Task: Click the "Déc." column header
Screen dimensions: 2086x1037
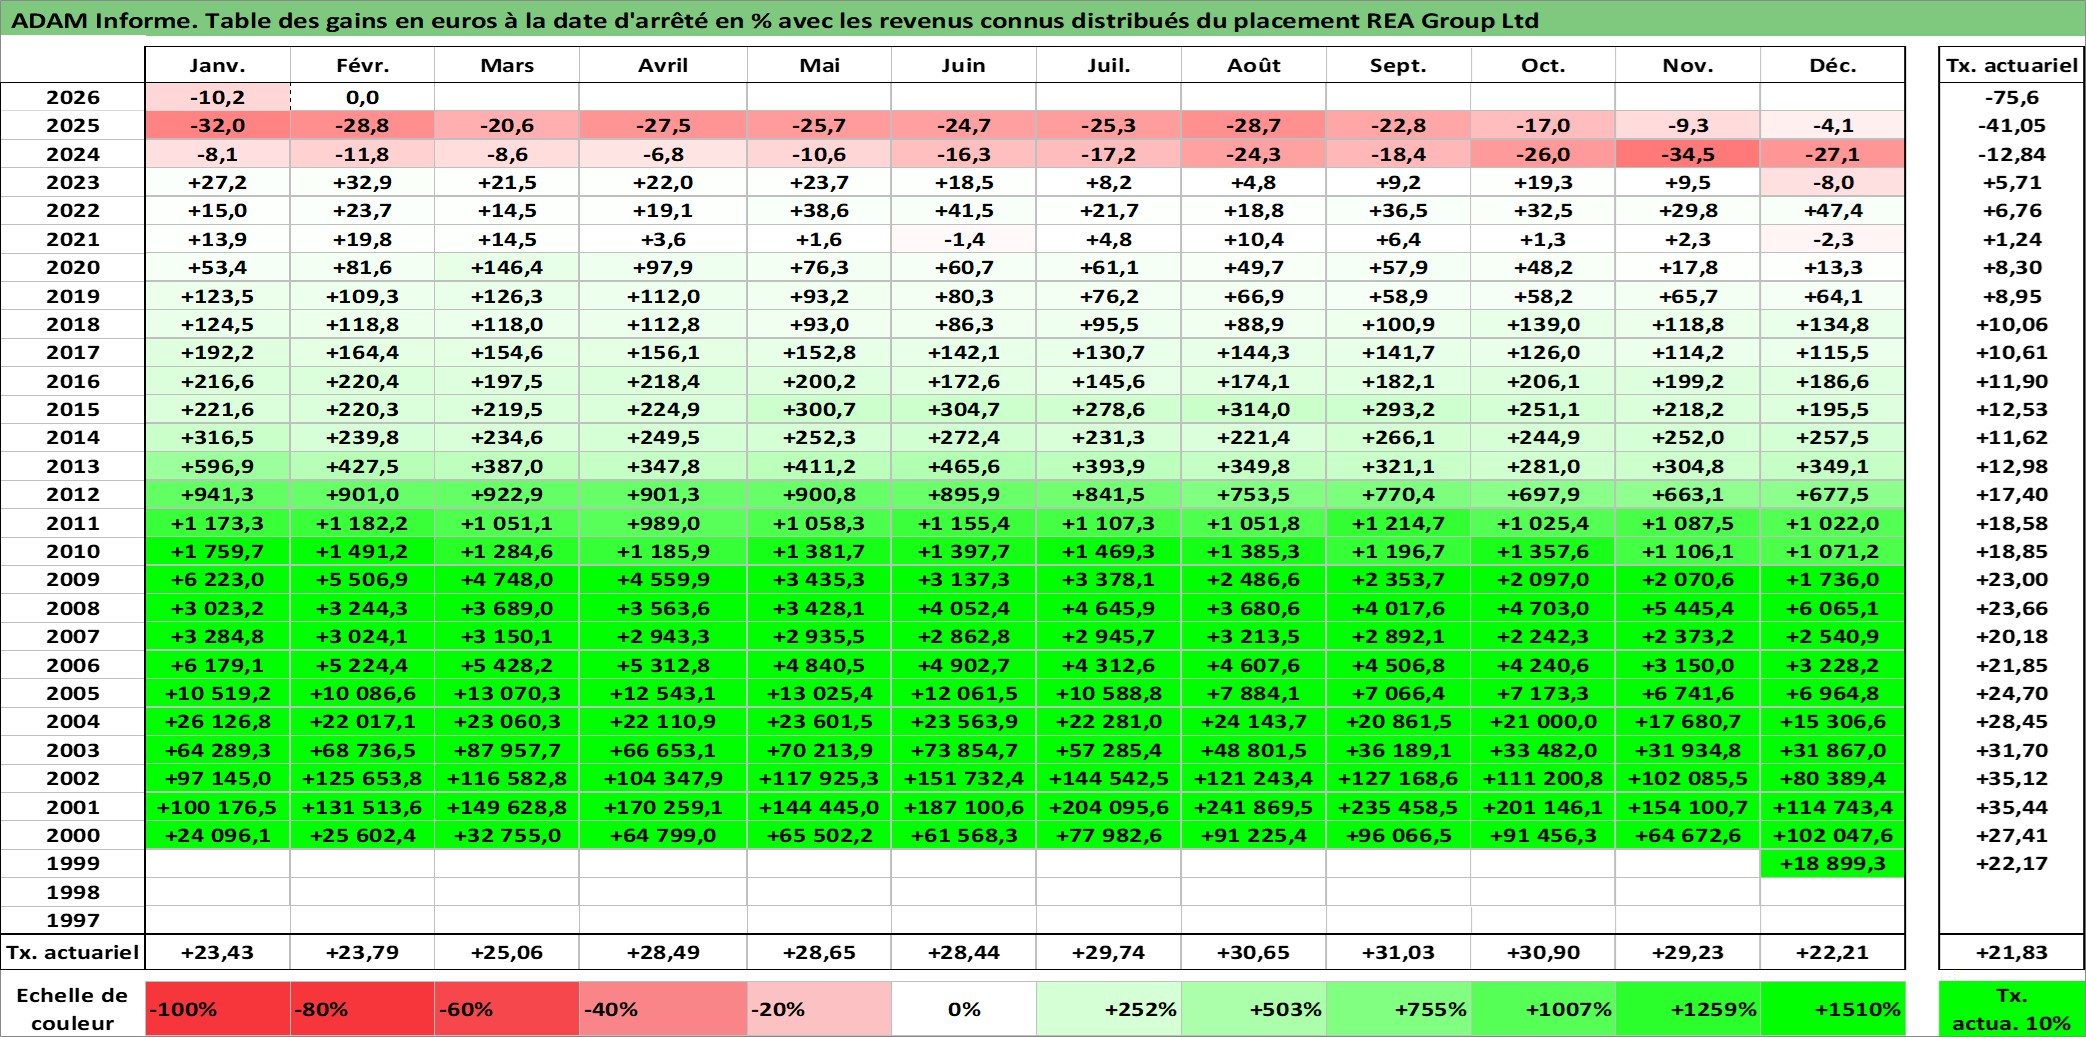Action: point(1833,66)
